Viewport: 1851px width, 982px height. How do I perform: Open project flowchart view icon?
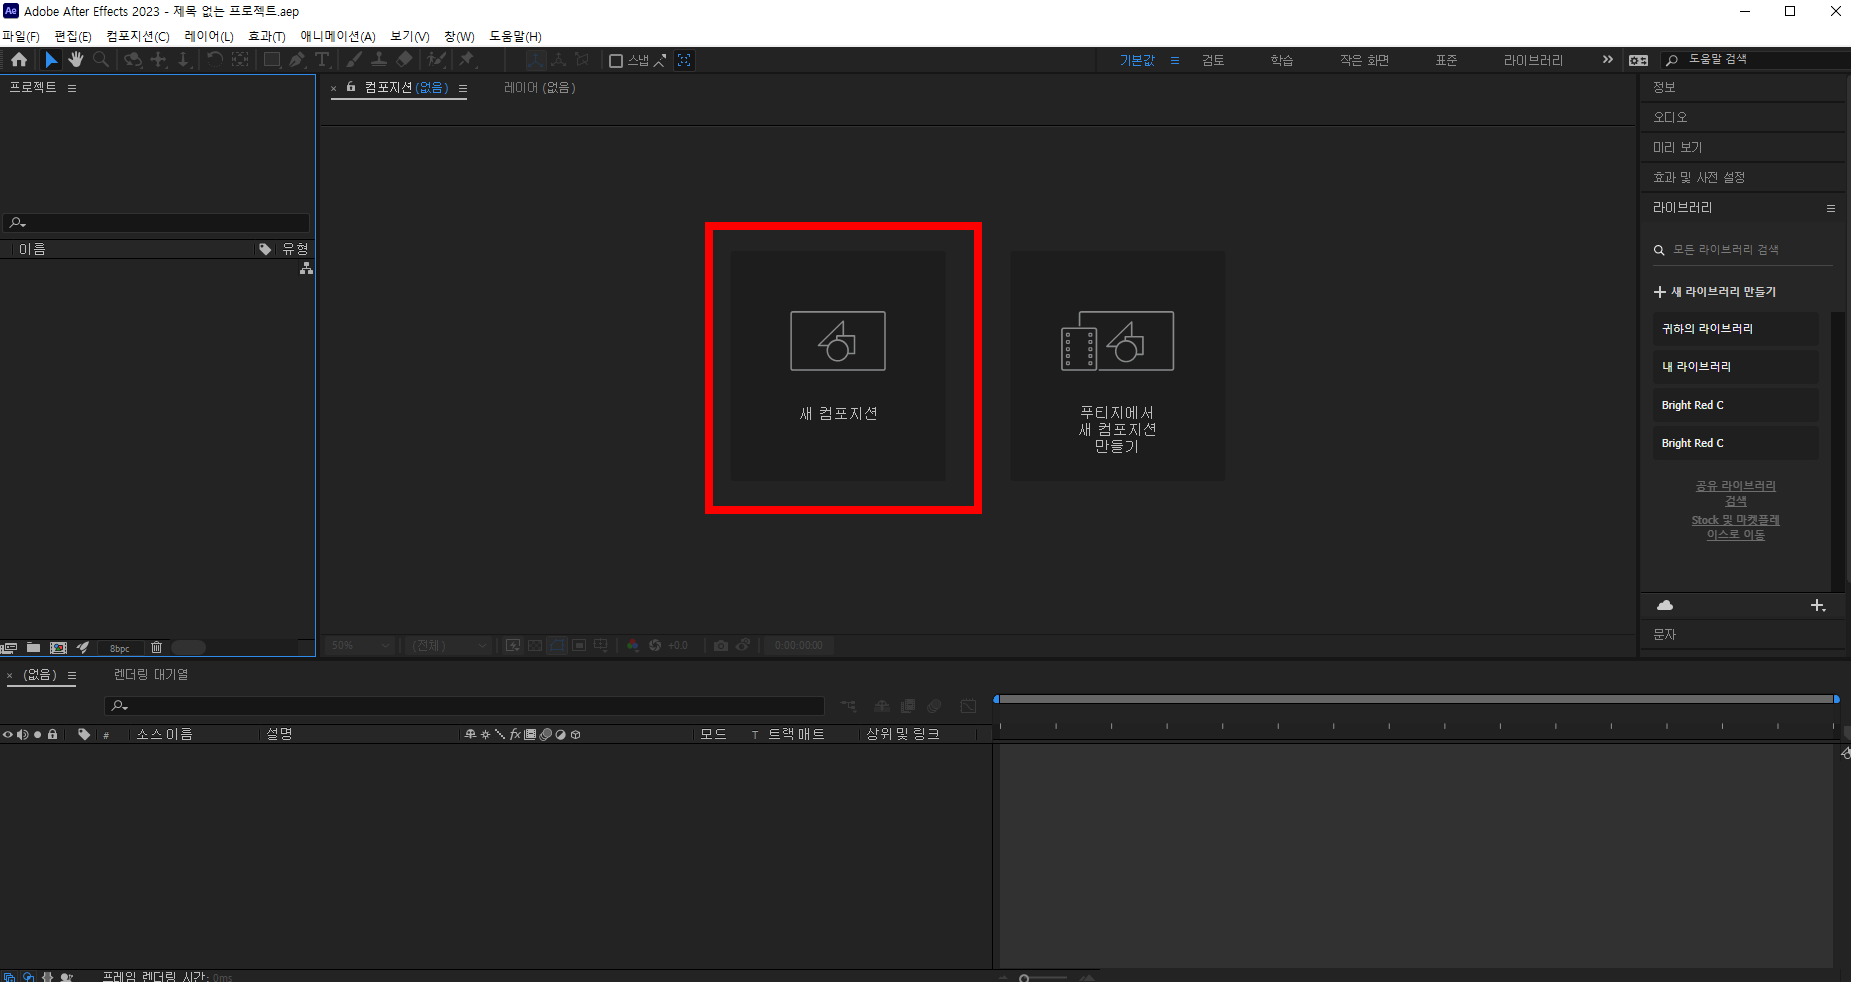click(x=306, y=269)
